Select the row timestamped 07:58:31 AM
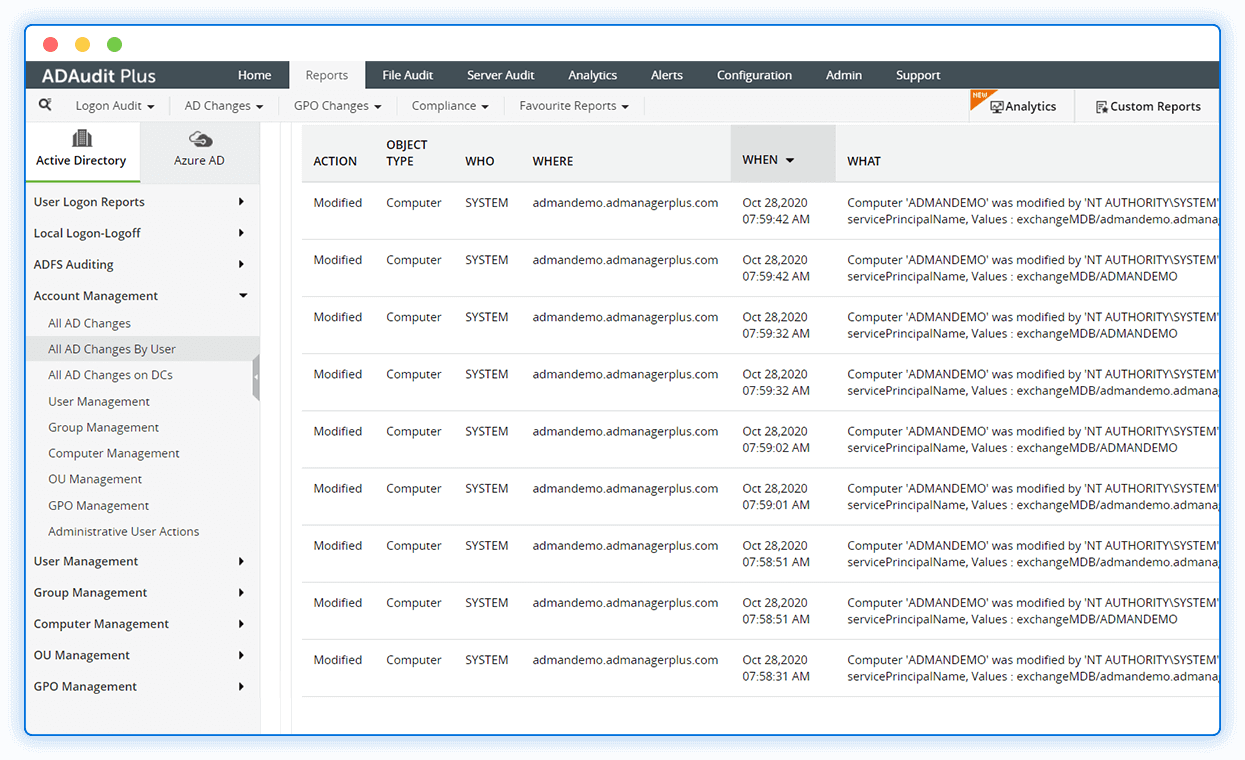1245x760 pixels. click(760, 668)
